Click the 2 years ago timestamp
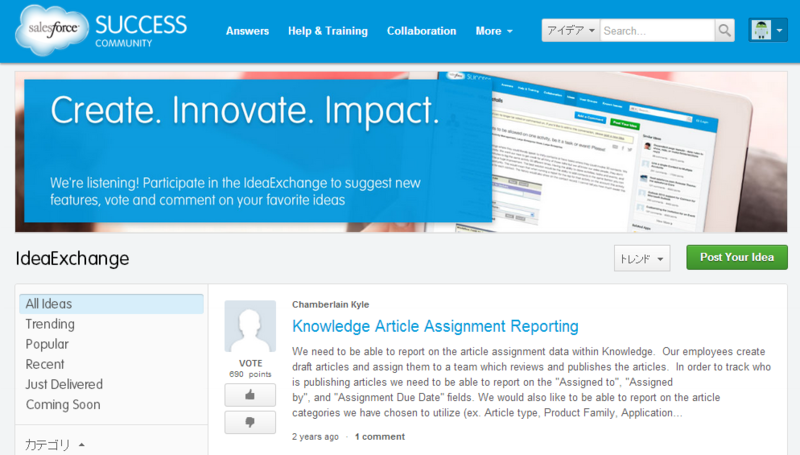 tap(315, 437)
